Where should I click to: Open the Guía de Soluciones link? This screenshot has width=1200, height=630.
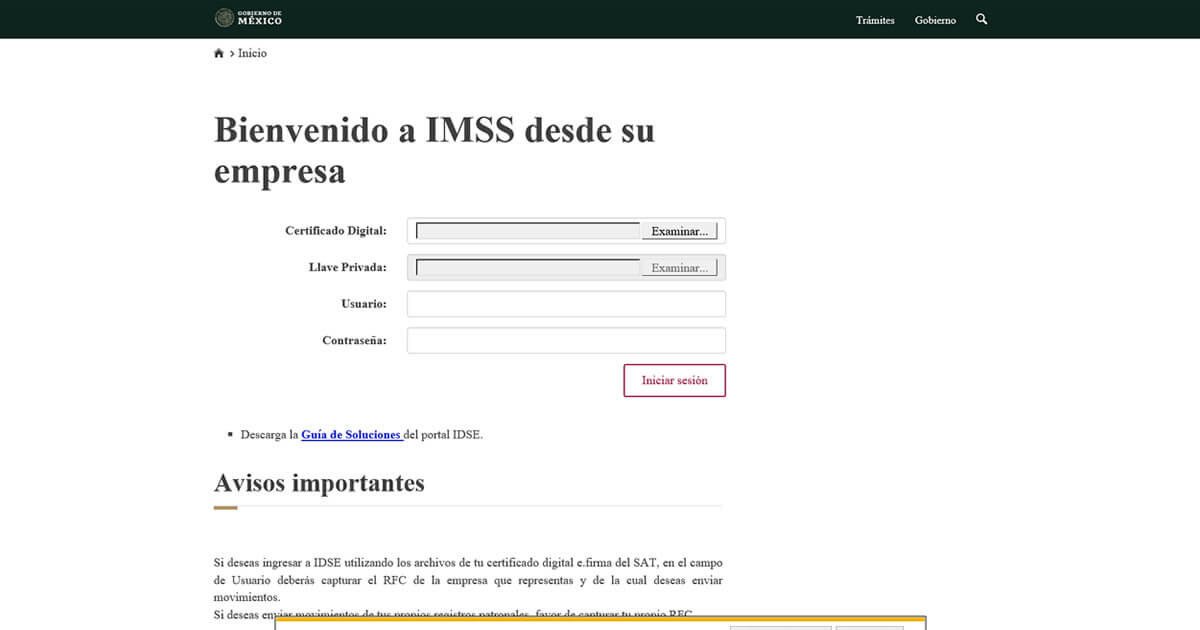tap(350, 435)
